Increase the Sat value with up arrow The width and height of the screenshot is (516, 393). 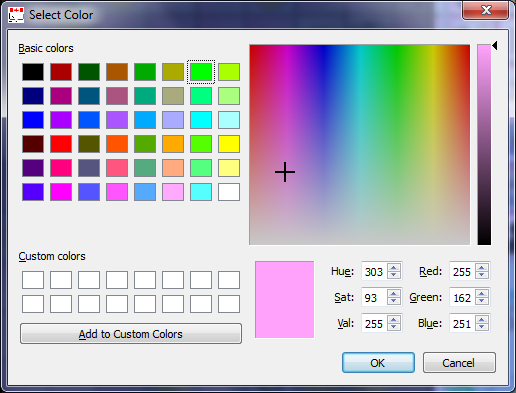(x=394, y=293)
